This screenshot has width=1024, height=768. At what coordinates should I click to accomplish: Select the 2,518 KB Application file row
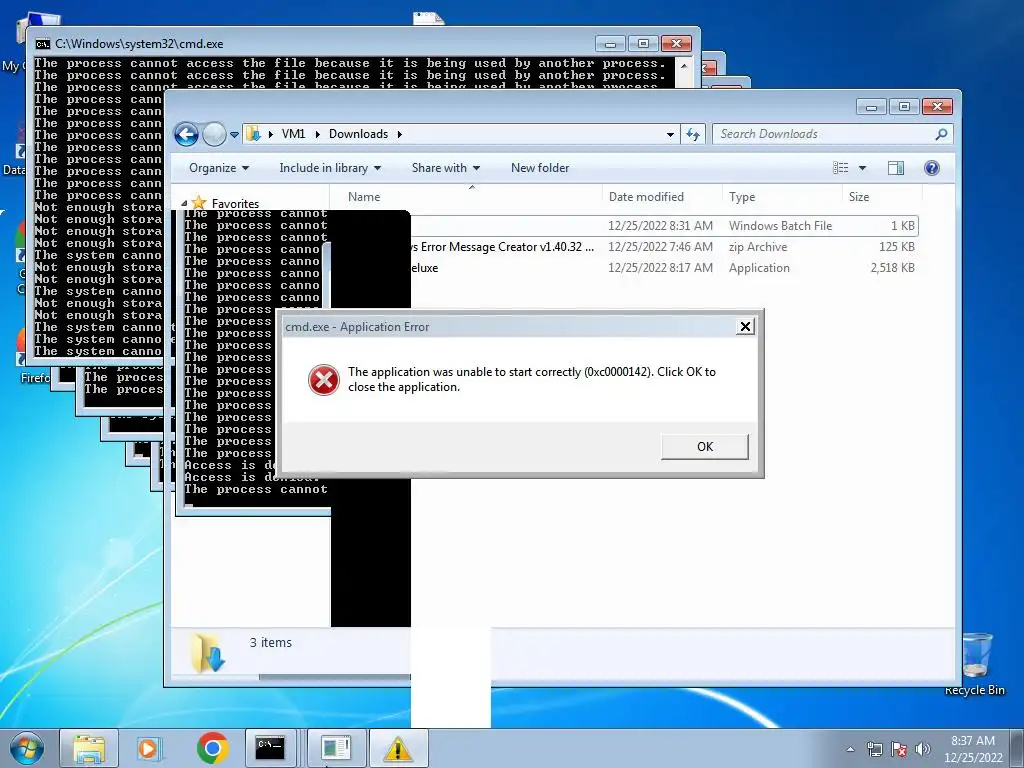(x=663, y=268)
